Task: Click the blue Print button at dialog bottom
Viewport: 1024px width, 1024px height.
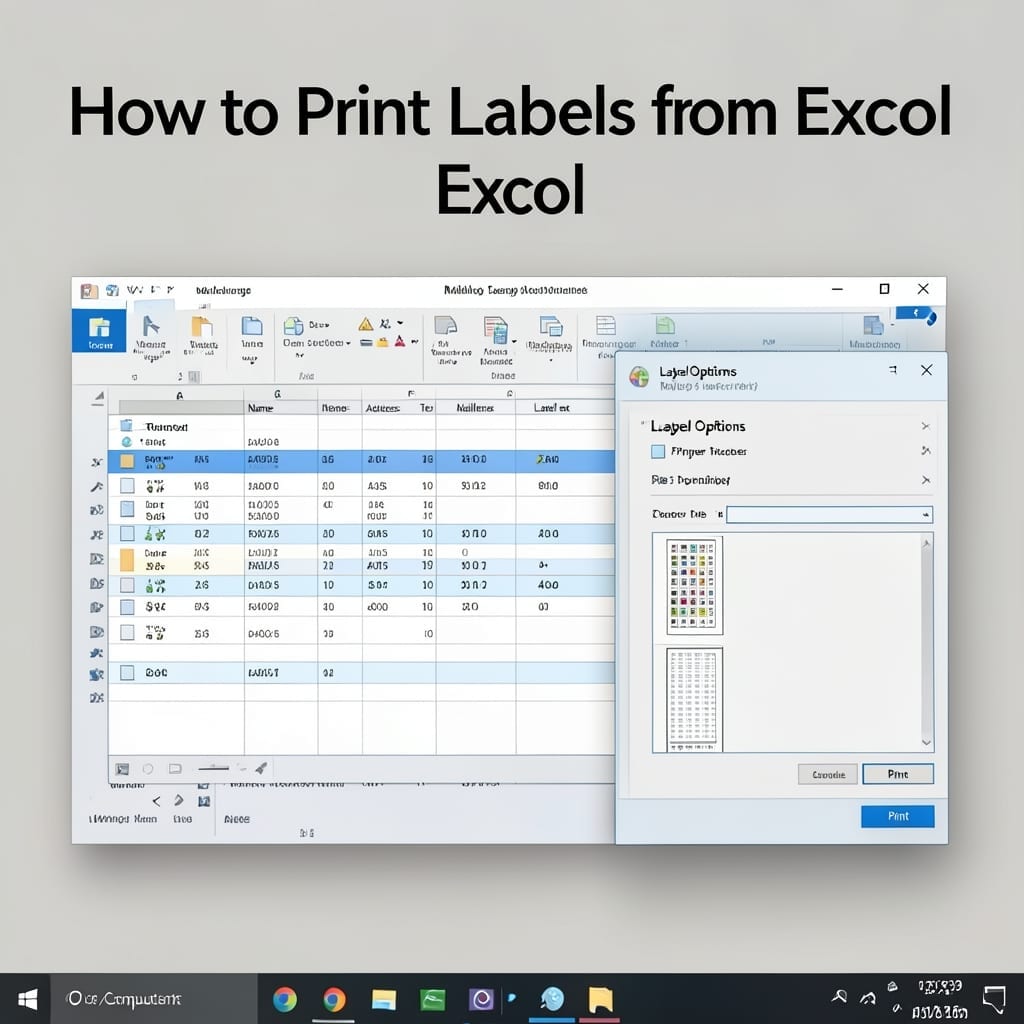Action: pos(897,816)
